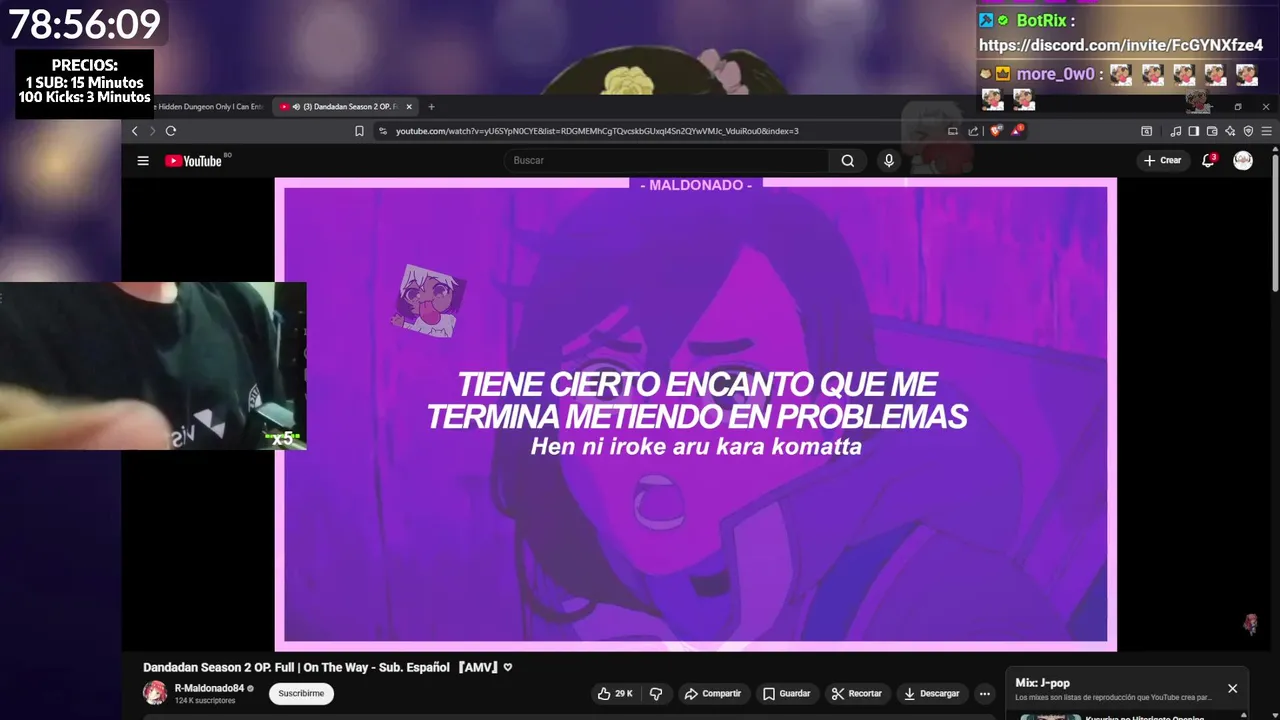Click the browser forward arrow
The image size is (1280, 720).
(152, 131)
